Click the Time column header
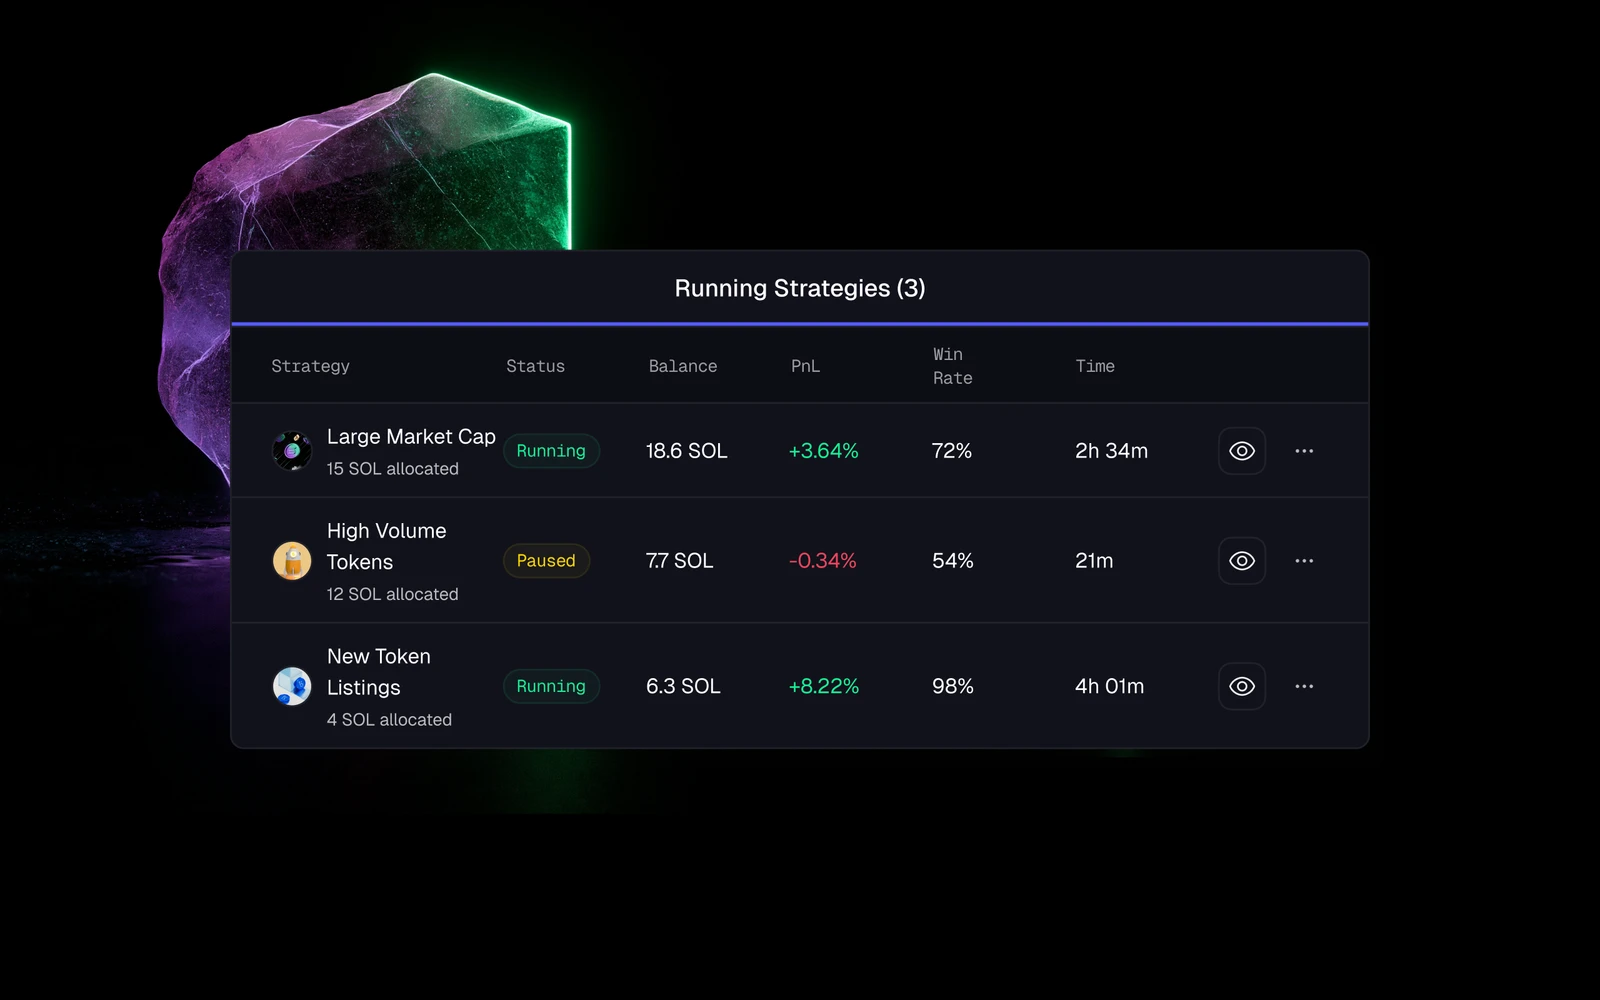 coord(1095,366)
